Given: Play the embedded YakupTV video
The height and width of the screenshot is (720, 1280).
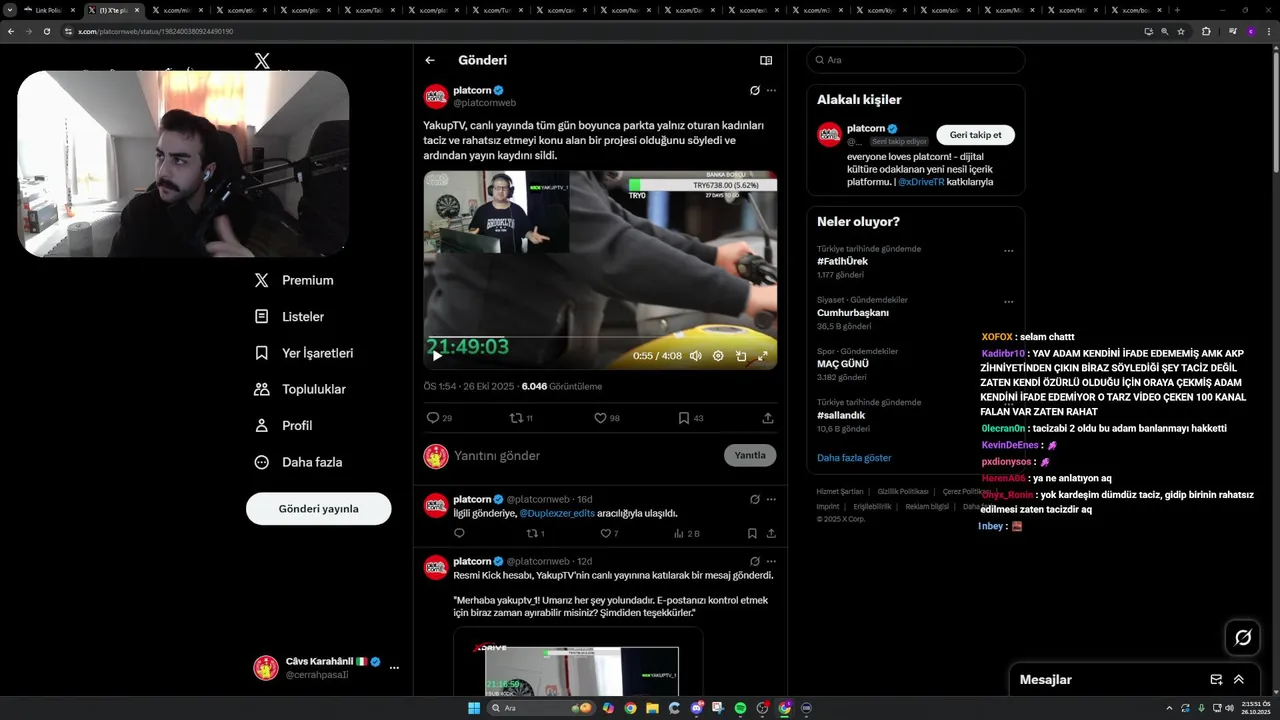Looking at the screenshot, I should pyautogui.click(x=437, y=355).
